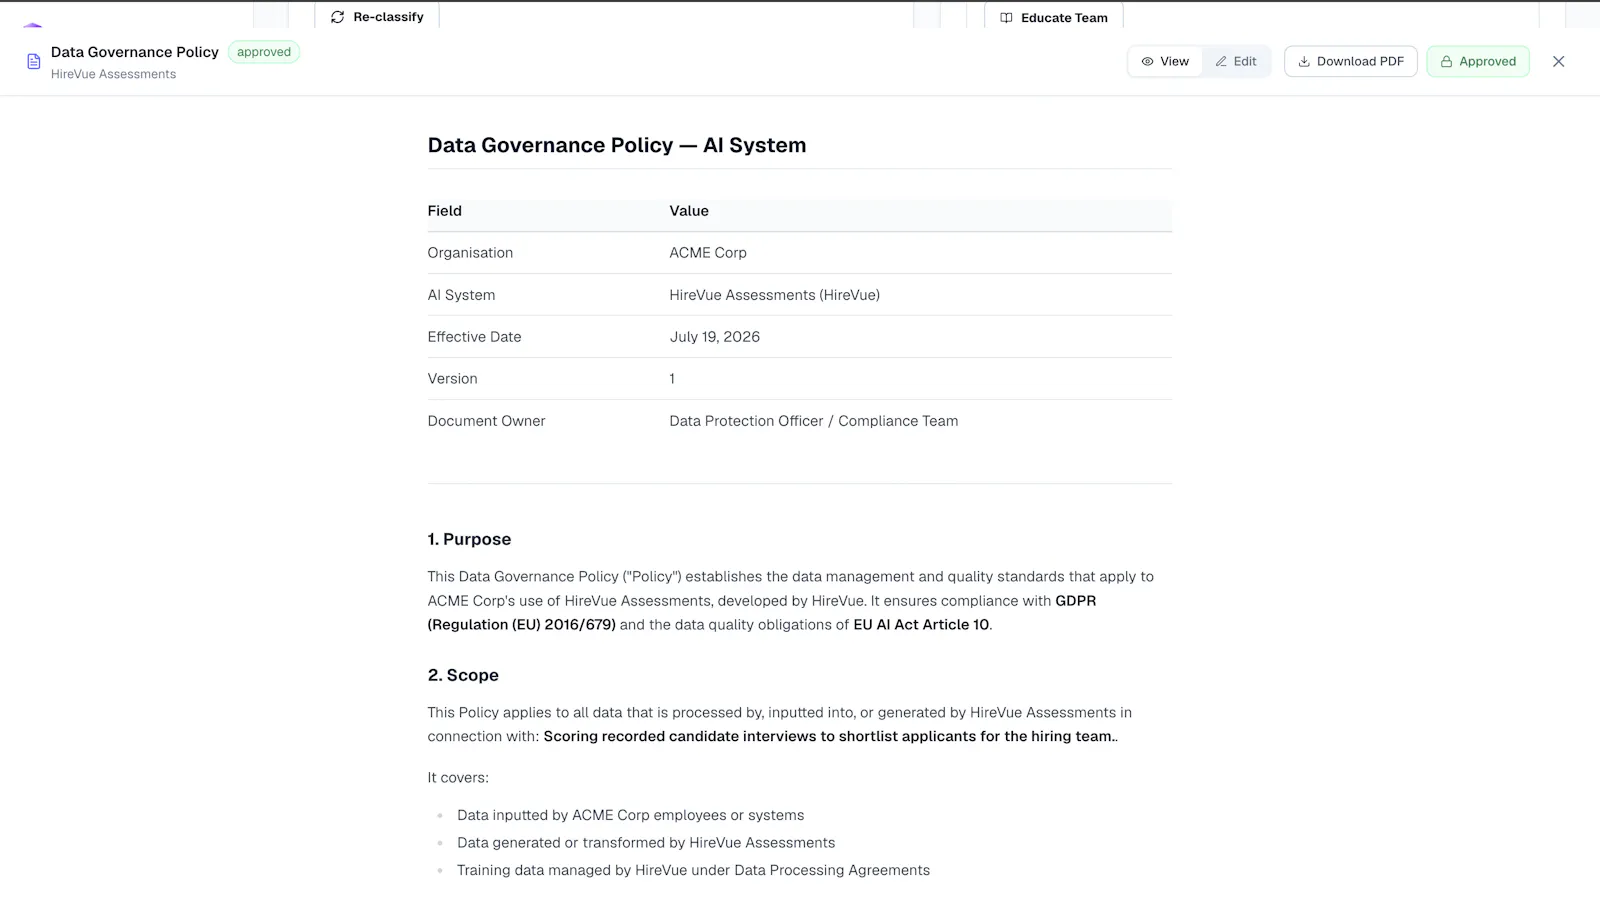Switch to Edit mode
The height and width of the screenshot is (909, 1600).
coord(1236,62)
